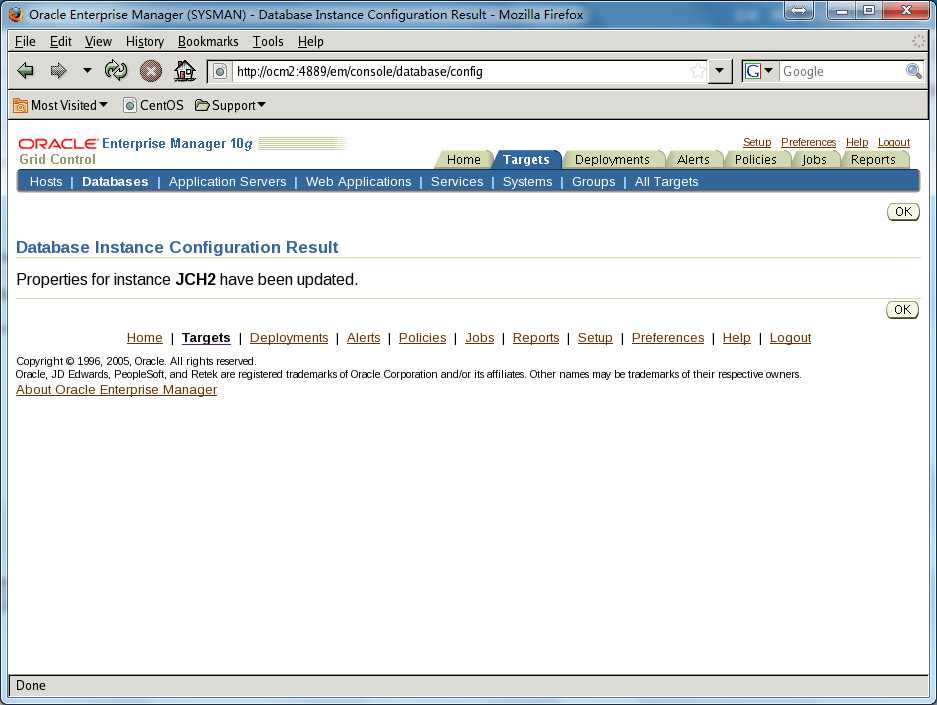The height and width of the screenshot is (705, 937).
Task: Select the Hosts subtab
Action: point(46,182)
